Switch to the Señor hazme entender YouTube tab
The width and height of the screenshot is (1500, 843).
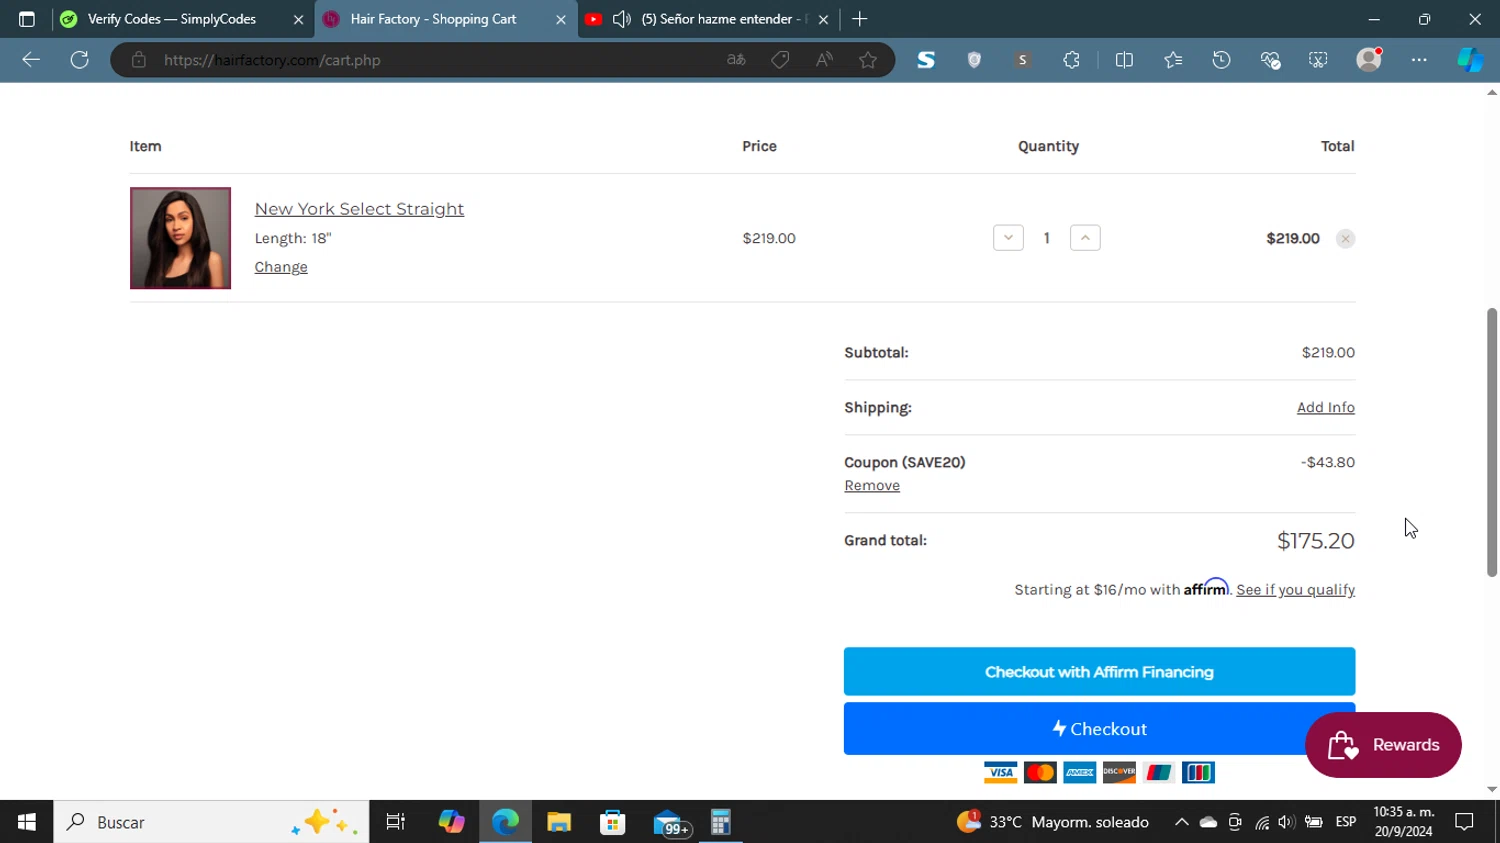[724, 19]
